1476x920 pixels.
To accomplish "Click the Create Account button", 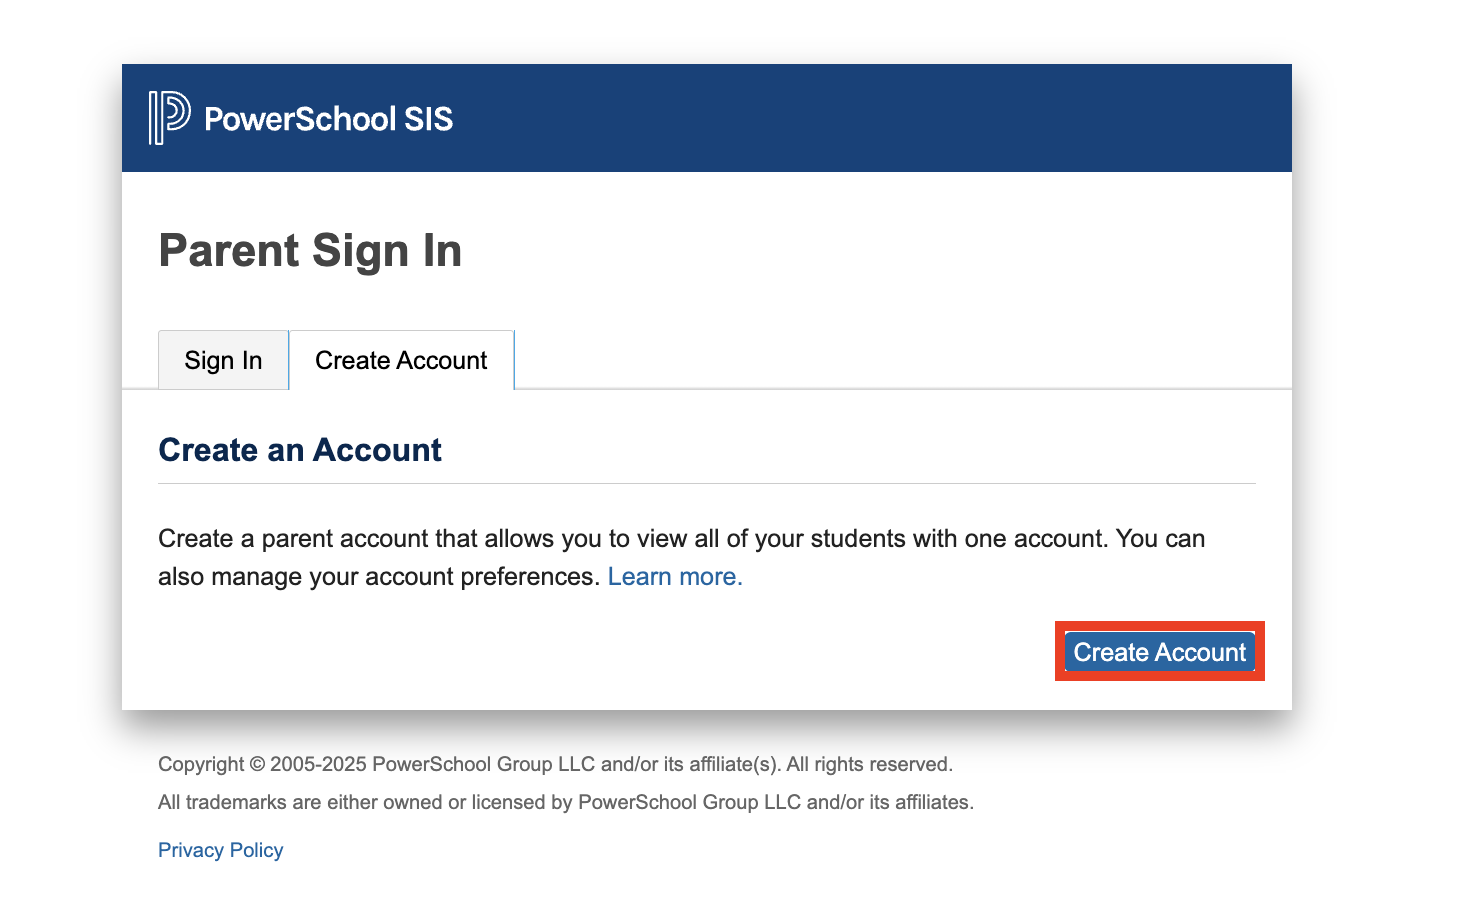I will (1158, 651).
